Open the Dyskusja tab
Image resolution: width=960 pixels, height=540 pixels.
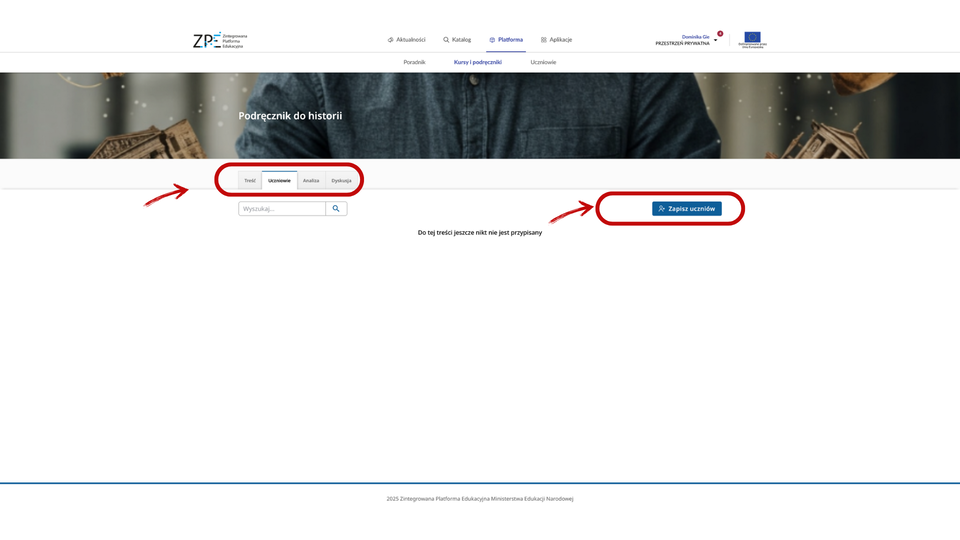pyautogui.click(x=341, y=180)
